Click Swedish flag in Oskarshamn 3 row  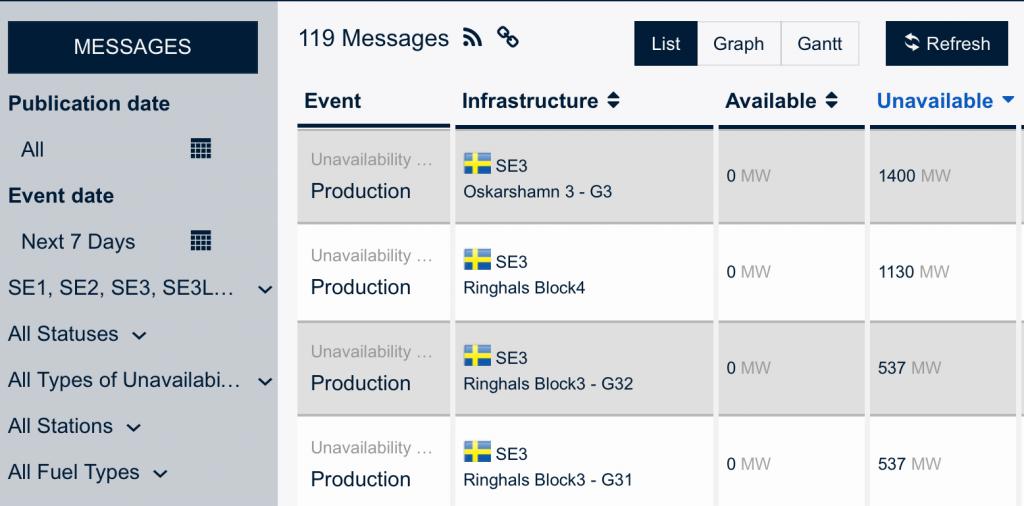(477, 164)
